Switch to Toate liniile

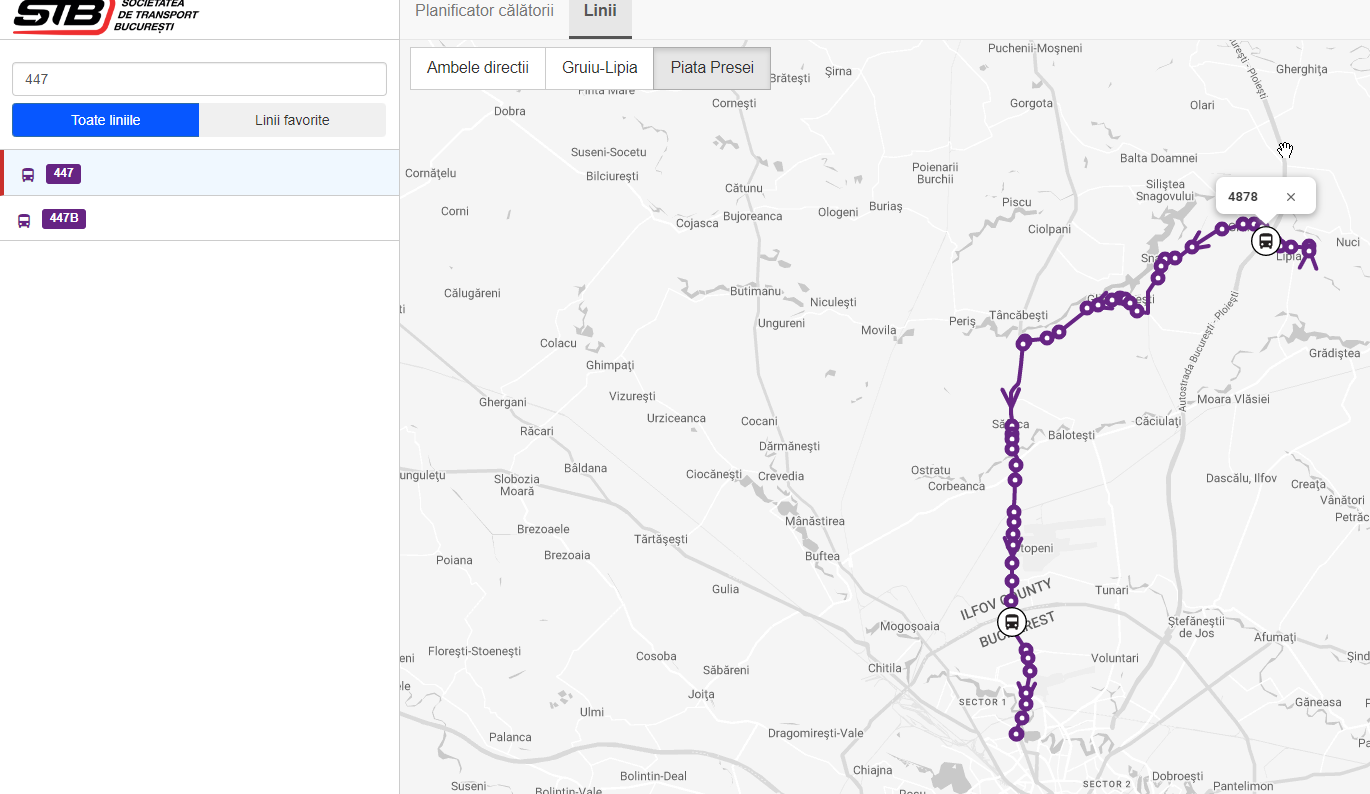pyautogui.click(x=105, y=120)
